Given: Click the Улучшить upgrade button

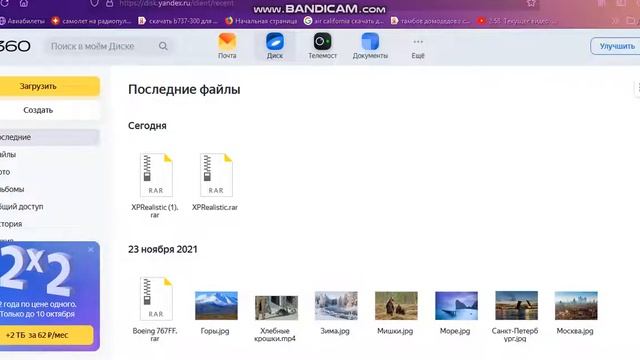Looking at the screenshot, I should point(616,46).
